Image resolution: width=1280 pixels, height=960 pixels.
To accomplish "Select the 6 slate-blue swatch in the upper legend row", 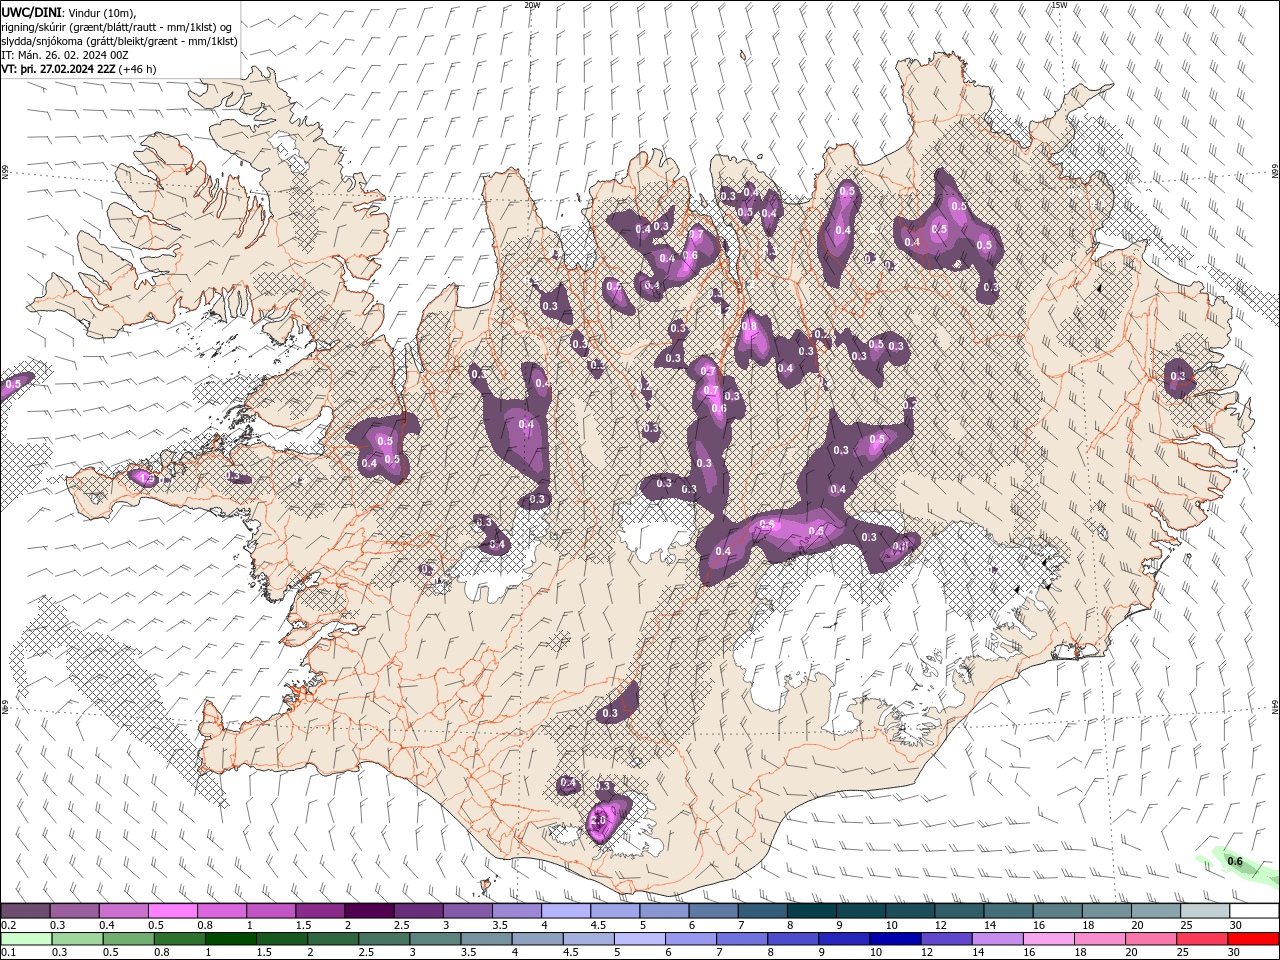I will click(x=713, y=911).
